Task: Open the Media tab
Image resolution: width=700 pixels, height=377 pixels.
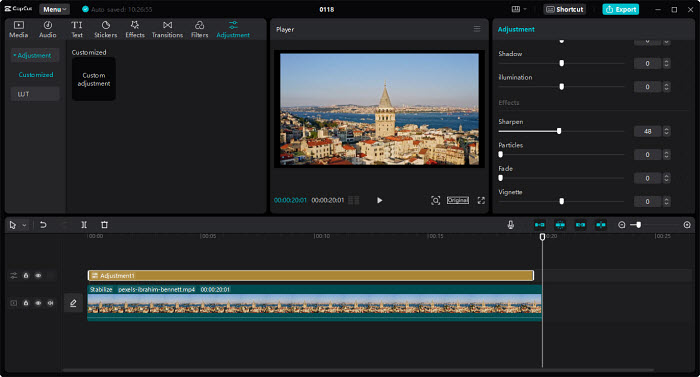Action: pos(18,29)
